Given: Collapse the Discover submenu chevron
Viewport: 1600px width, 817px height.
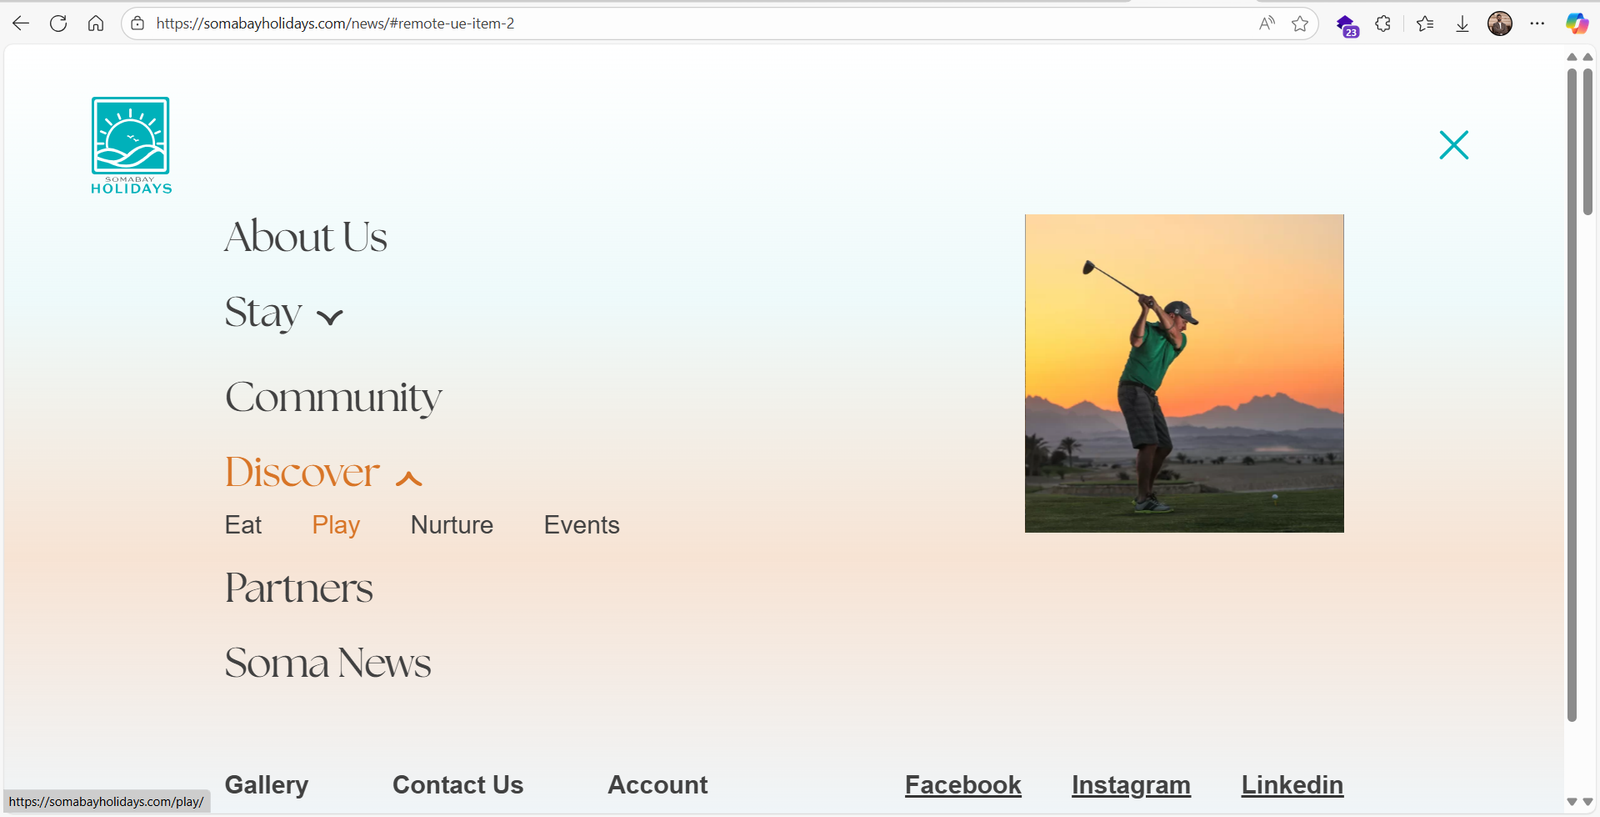Looking at the screenshot, I should [x=409, y=478].
